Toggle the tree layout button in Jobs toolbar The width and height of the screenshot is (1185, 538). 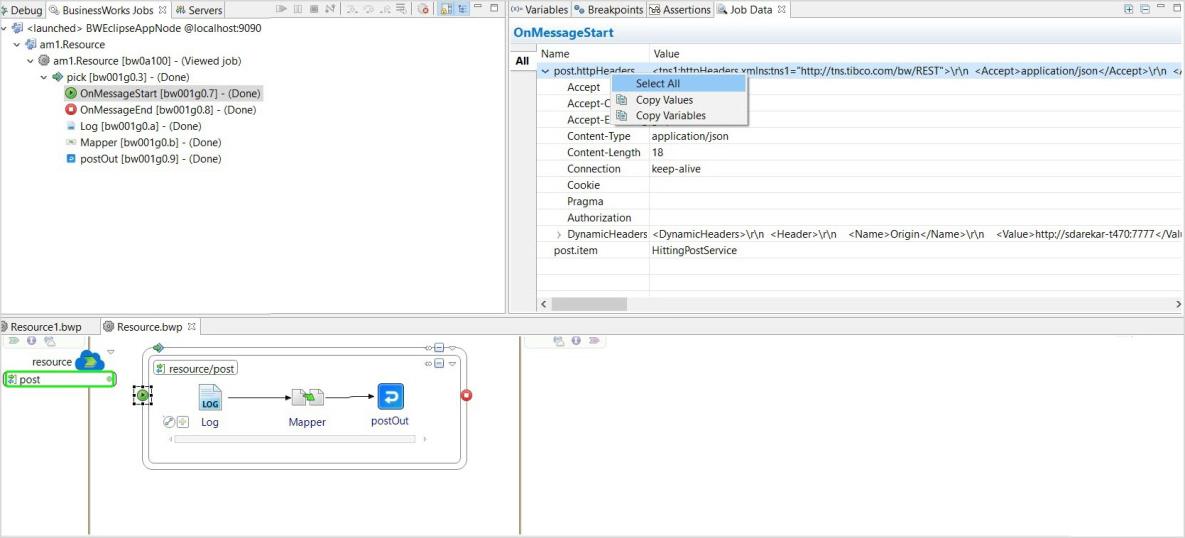460,9
